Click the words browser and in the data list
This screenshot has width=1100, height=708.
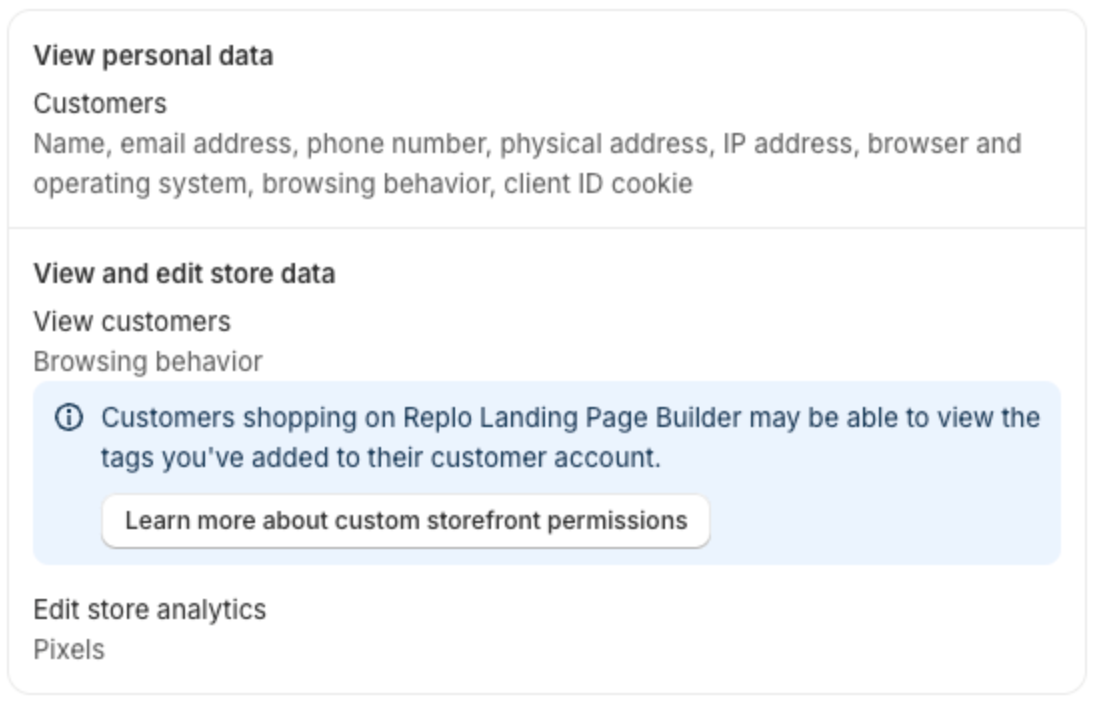944,144
